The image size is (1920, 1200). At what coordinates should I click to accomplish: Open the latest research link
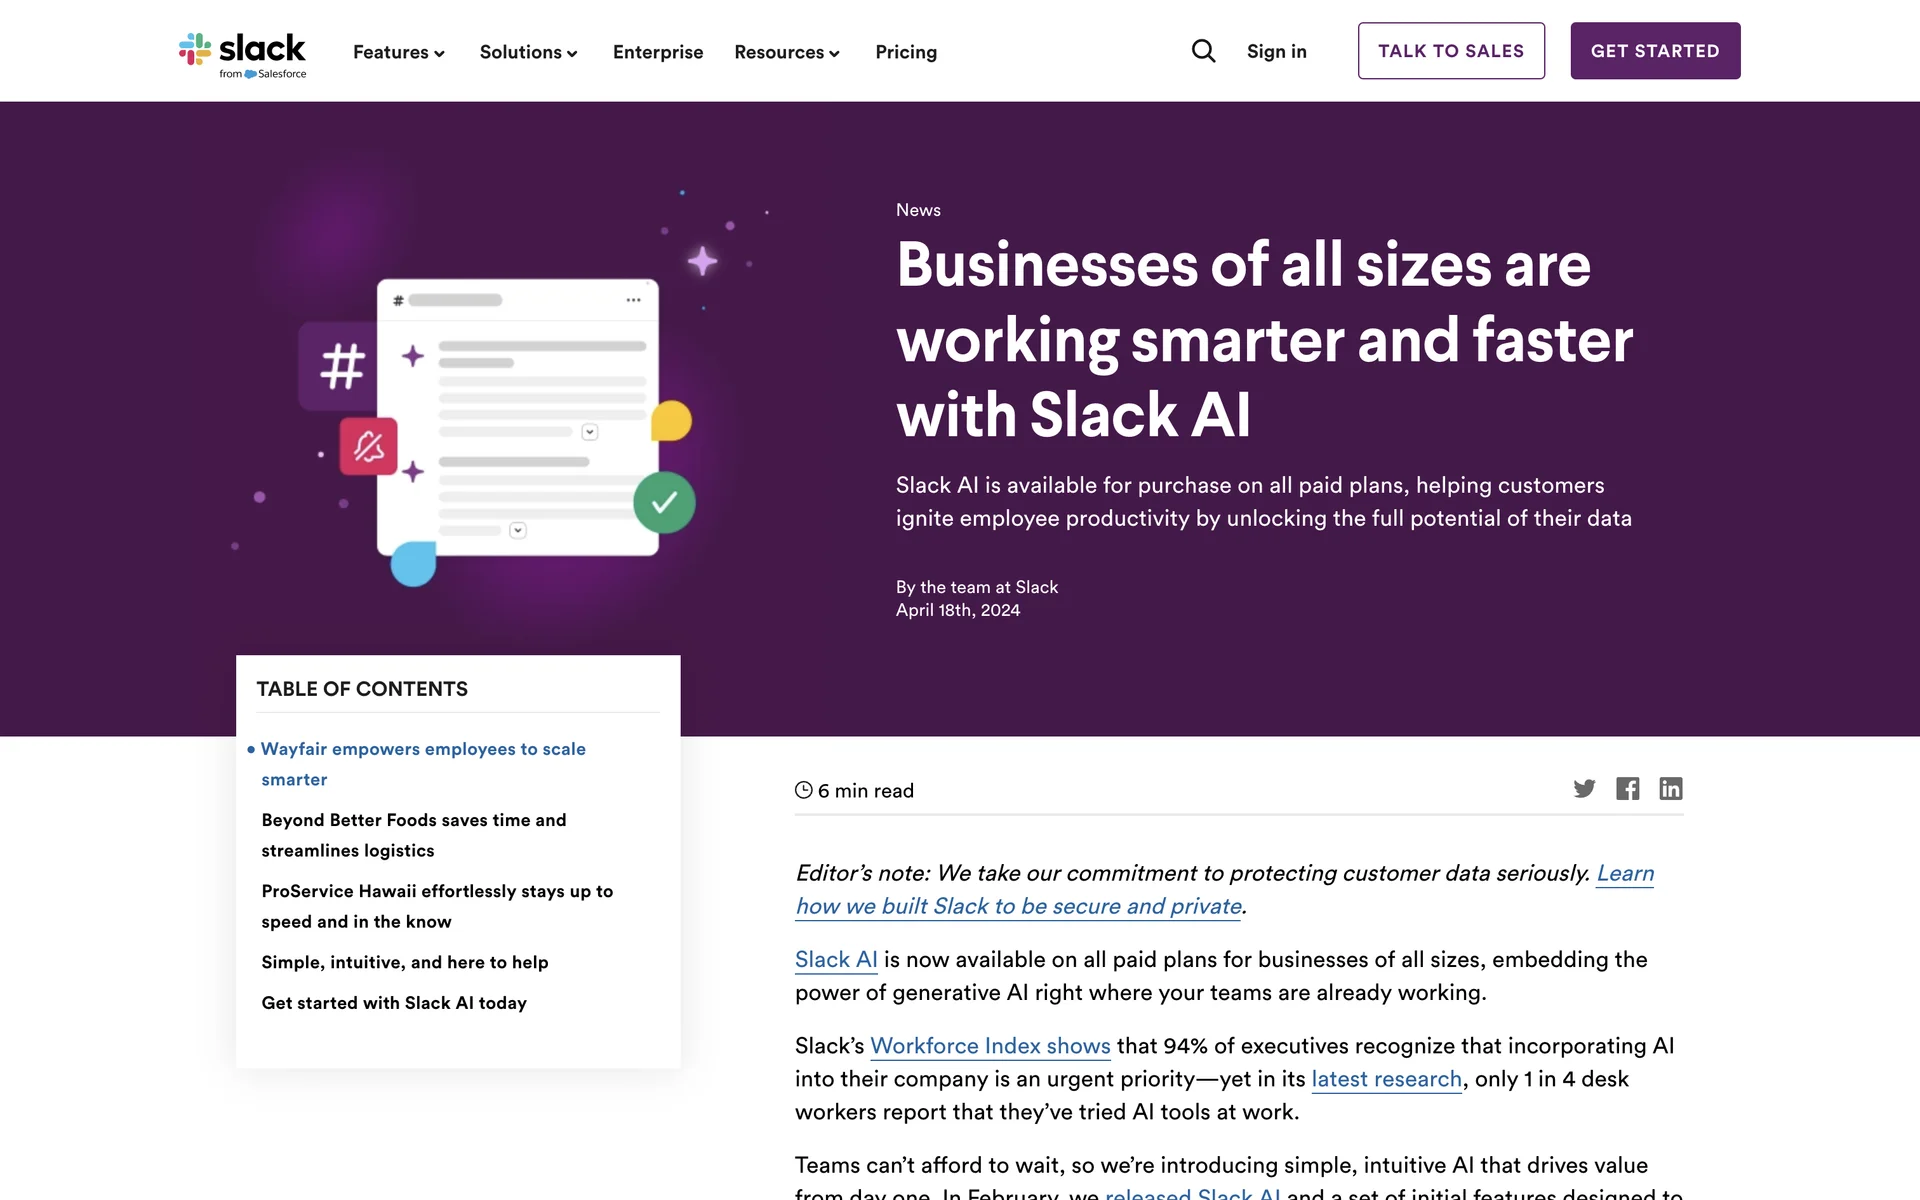coord(1386,1079)
